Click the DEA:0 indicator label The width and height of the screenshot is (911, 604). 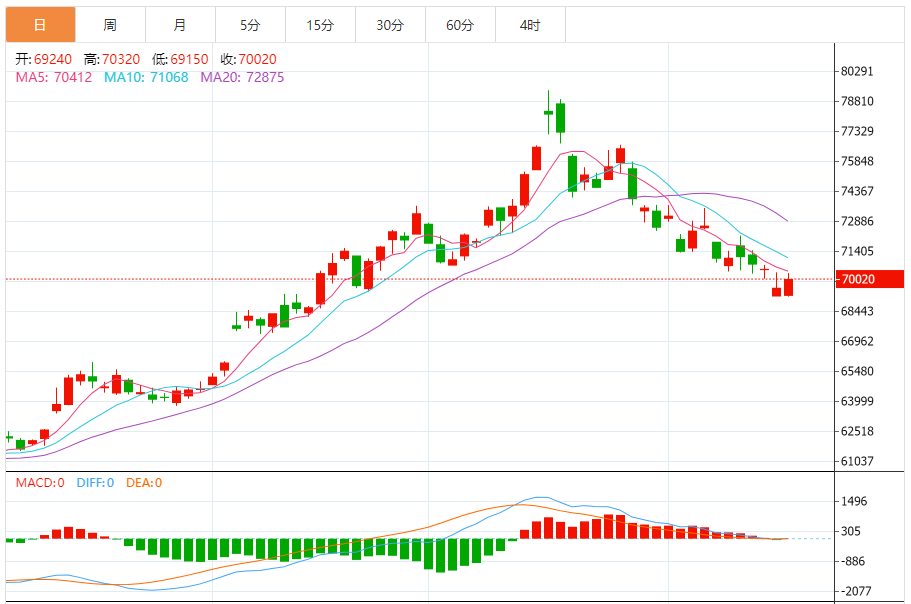(144, 483)
